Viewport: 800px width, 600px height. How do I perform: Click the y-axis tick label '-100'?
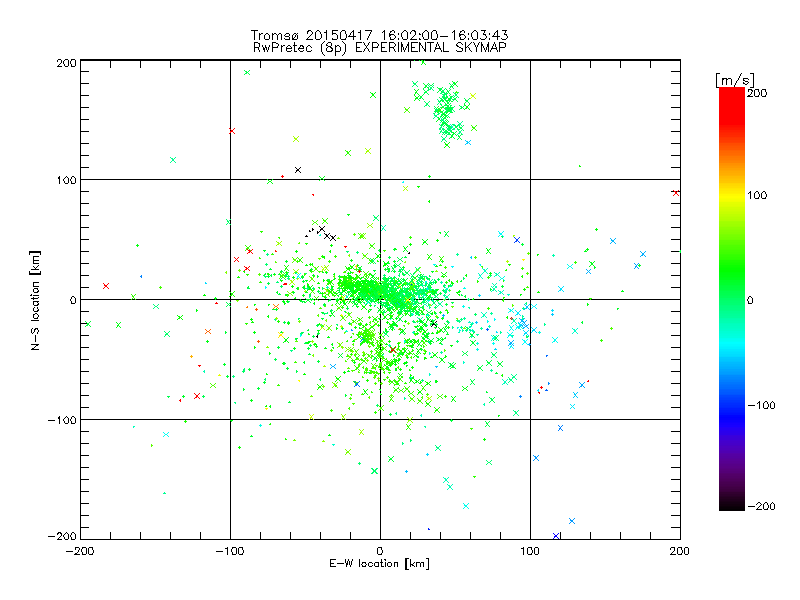62,420
